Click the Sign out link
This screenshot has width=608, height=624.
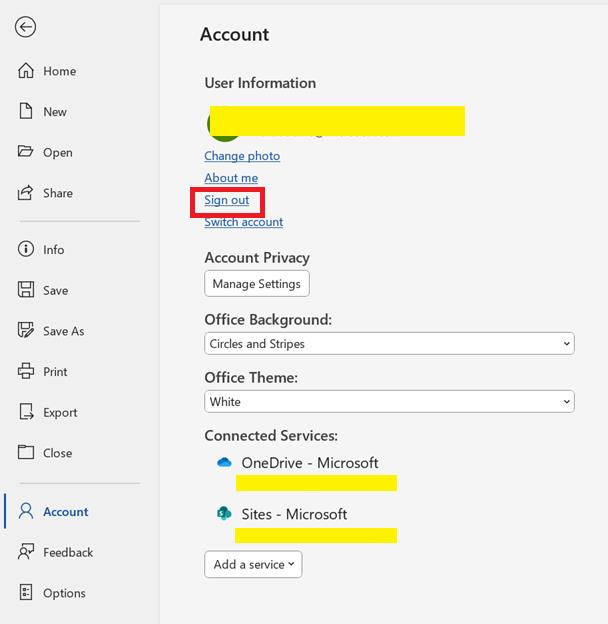[x=227, y=200]
